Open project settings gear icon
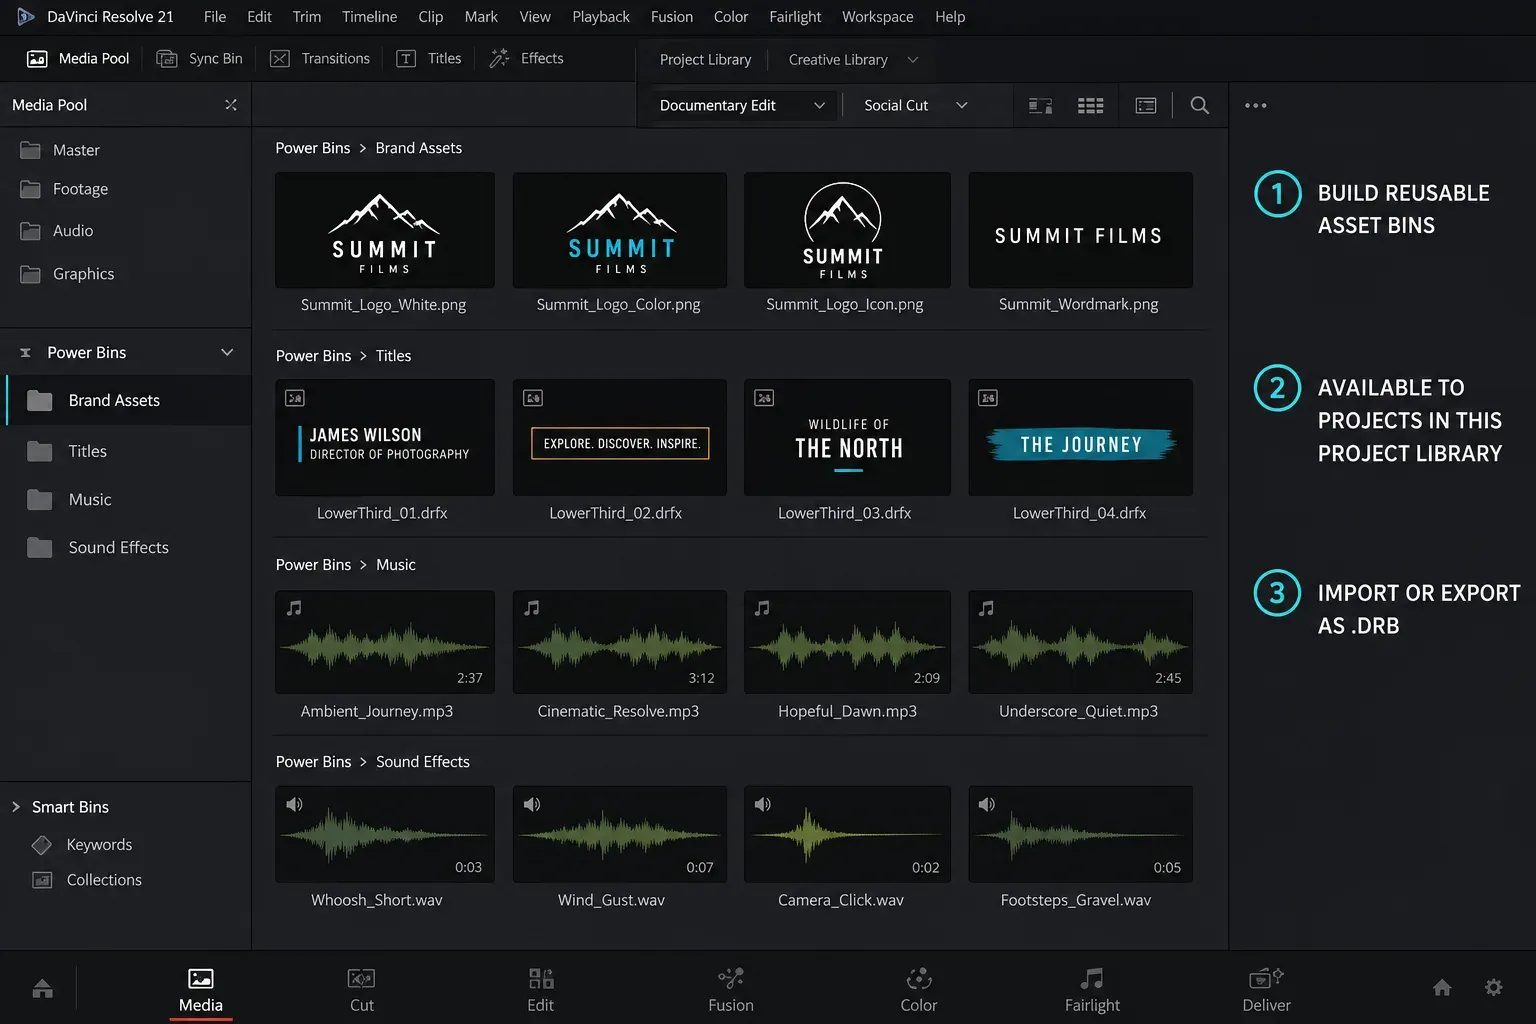 click(x=1493, y=988)
